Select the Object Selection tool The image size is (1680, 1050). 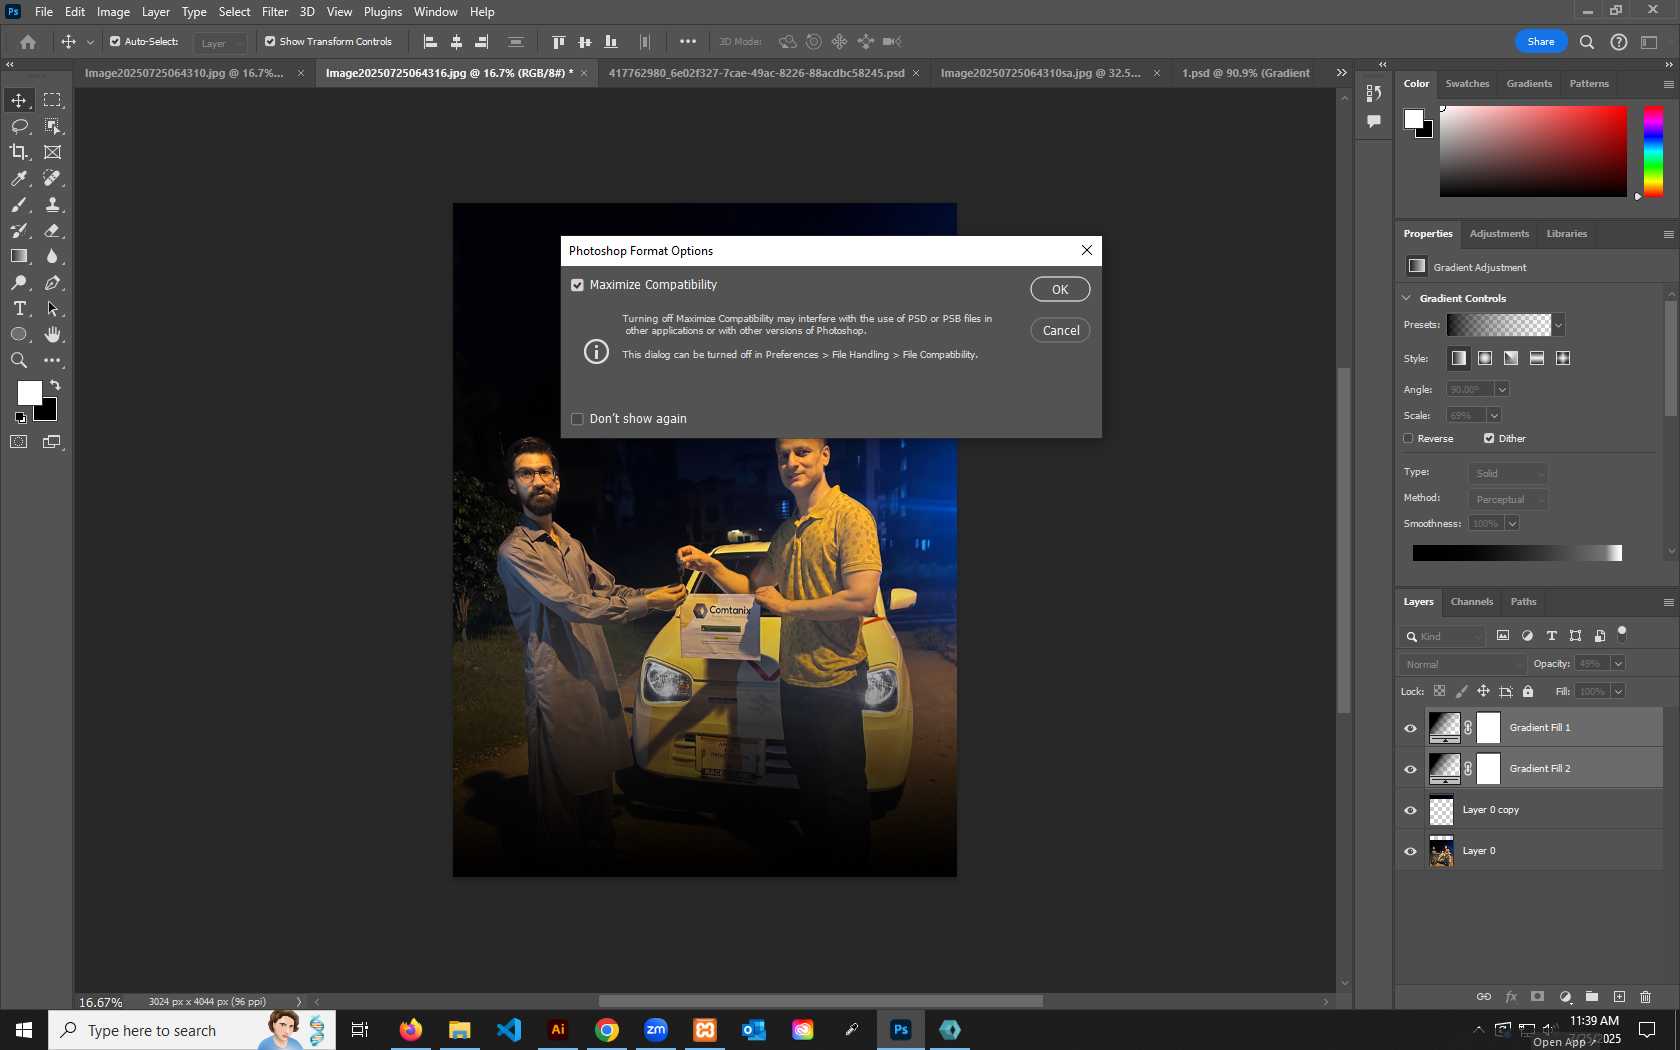[52, 126]
